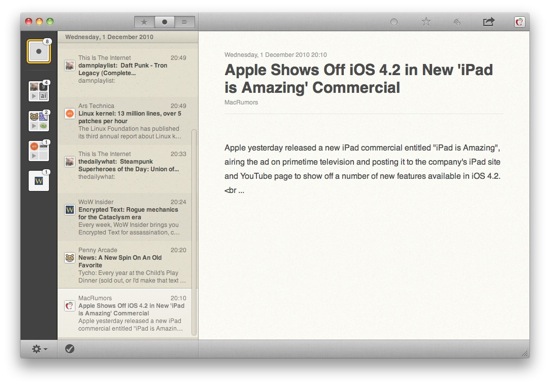Click the share arrow icon in toolbar
The height and width of the screenshot is (386, 550).
pyautogui.click(x=488, y=22)
